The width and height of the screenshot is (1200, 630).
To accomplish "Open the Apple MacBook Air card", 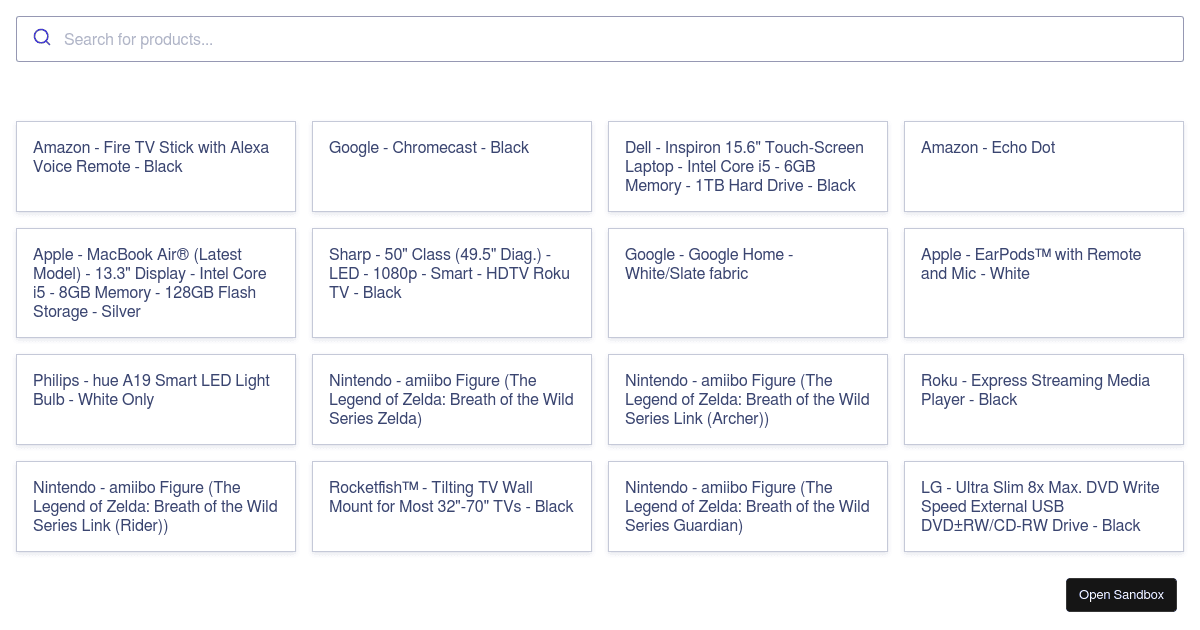I will point(156,283).
